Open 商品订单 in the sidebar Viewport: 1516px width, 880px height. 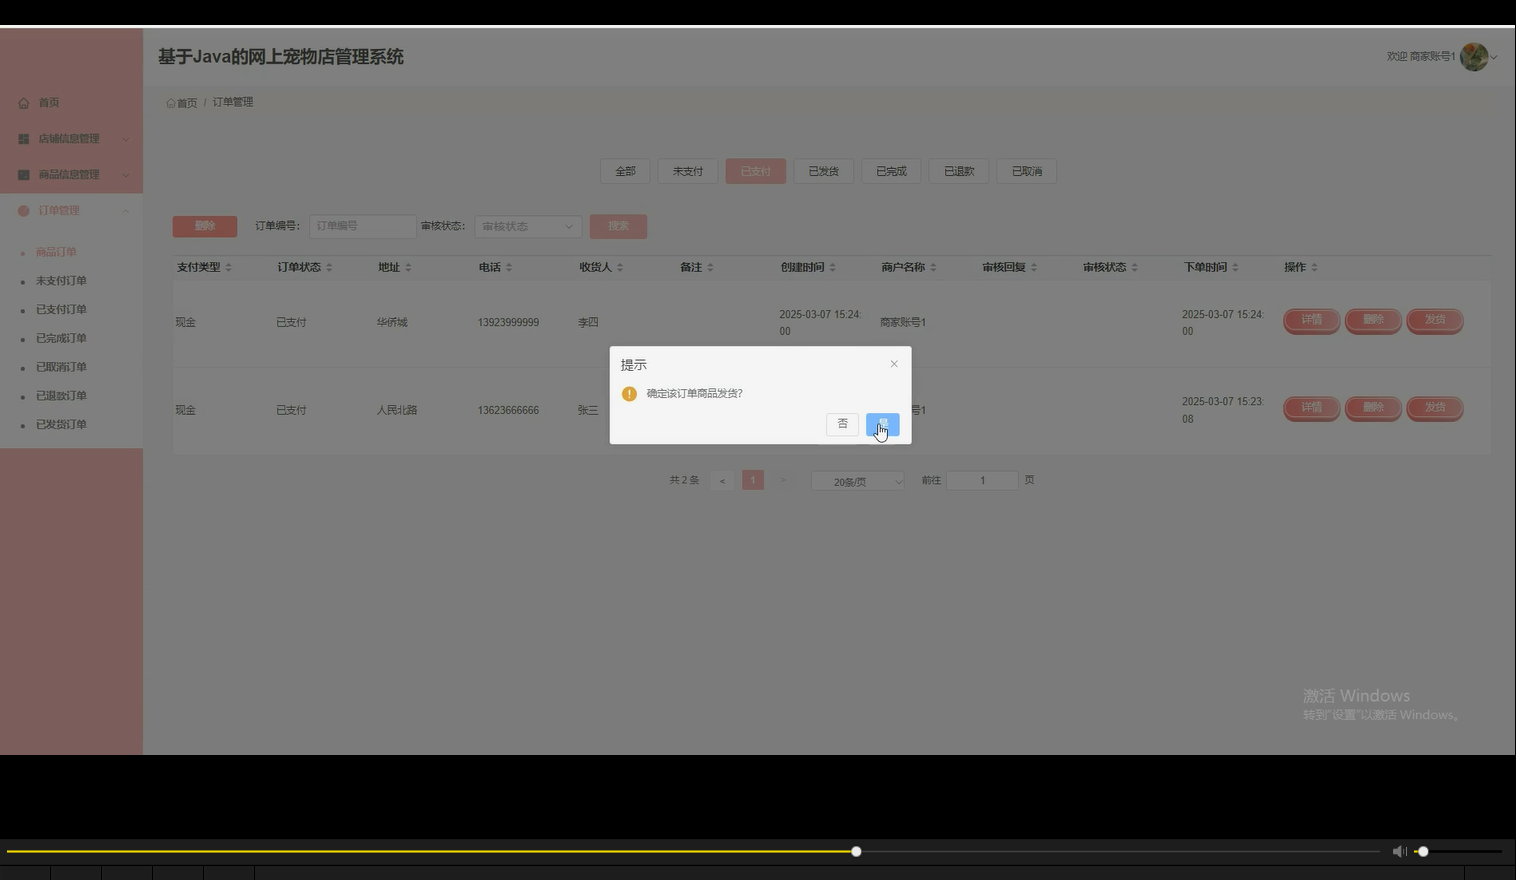56,252
